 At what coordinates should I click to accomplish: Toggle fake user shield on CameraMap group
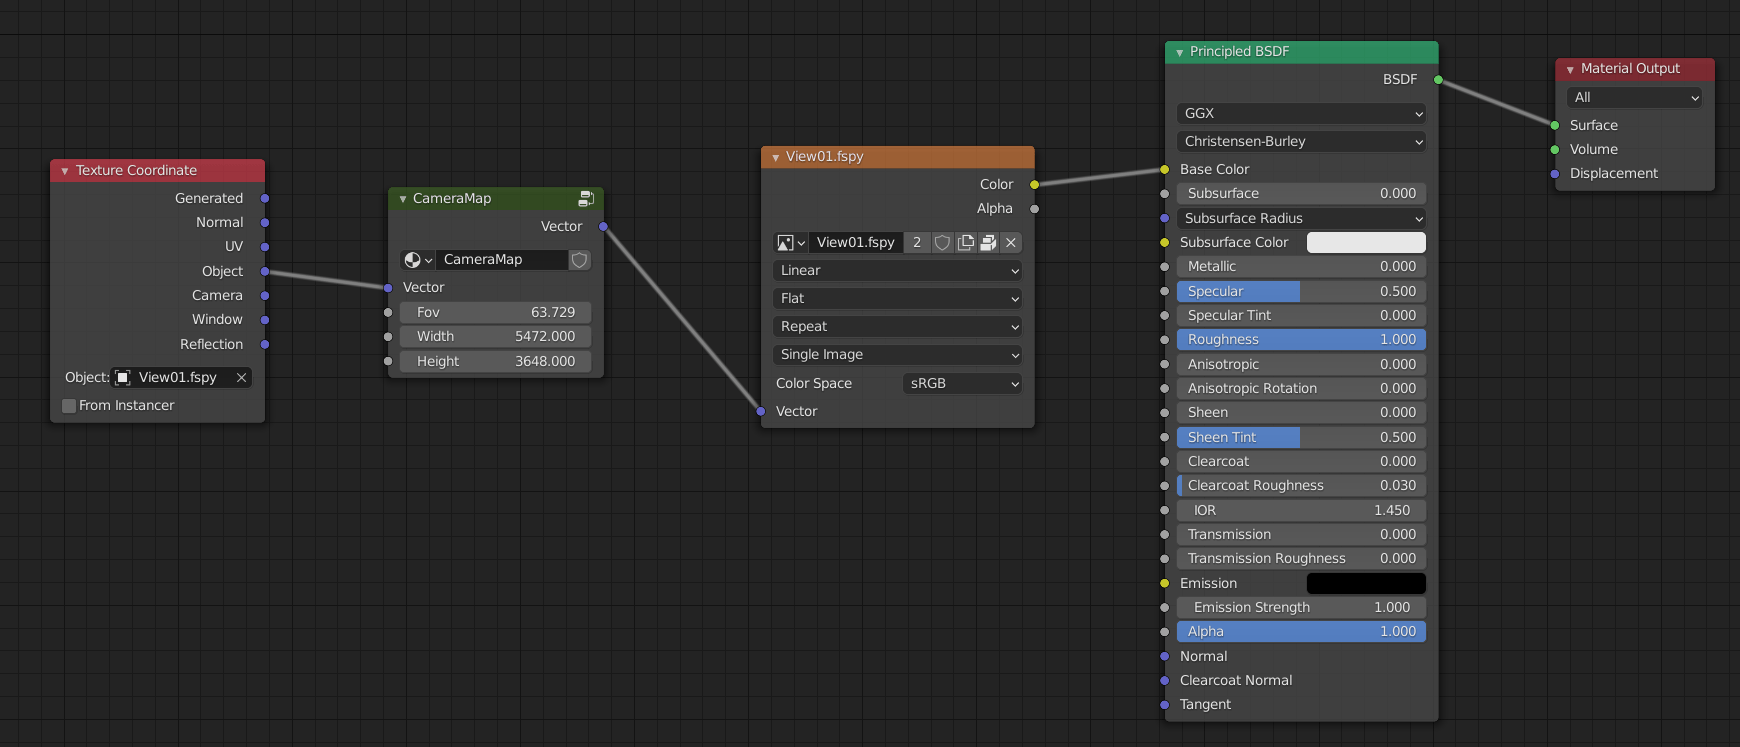580,260
